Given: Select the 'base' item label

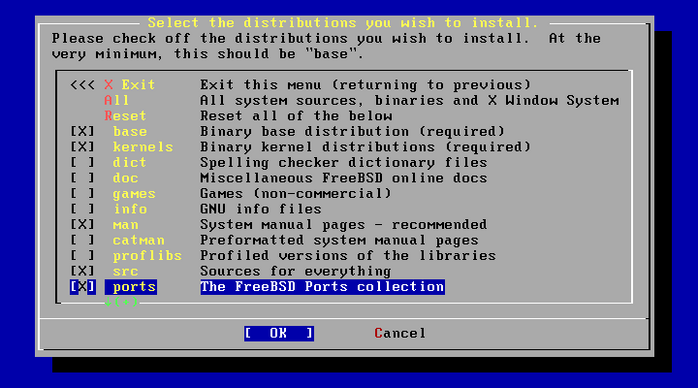Looking at the screenshot, I should click(x=130, y=132).
